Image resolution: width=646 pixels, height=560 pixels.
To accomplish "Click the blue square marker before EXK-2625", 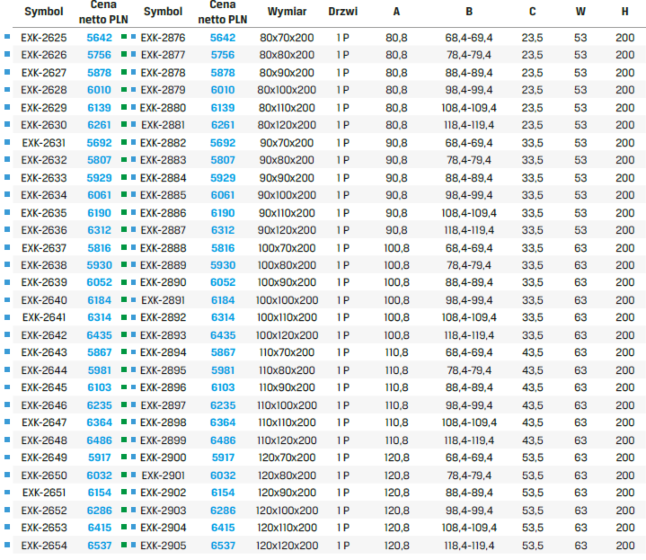I will pyautogui.click(x=7, y=37).
